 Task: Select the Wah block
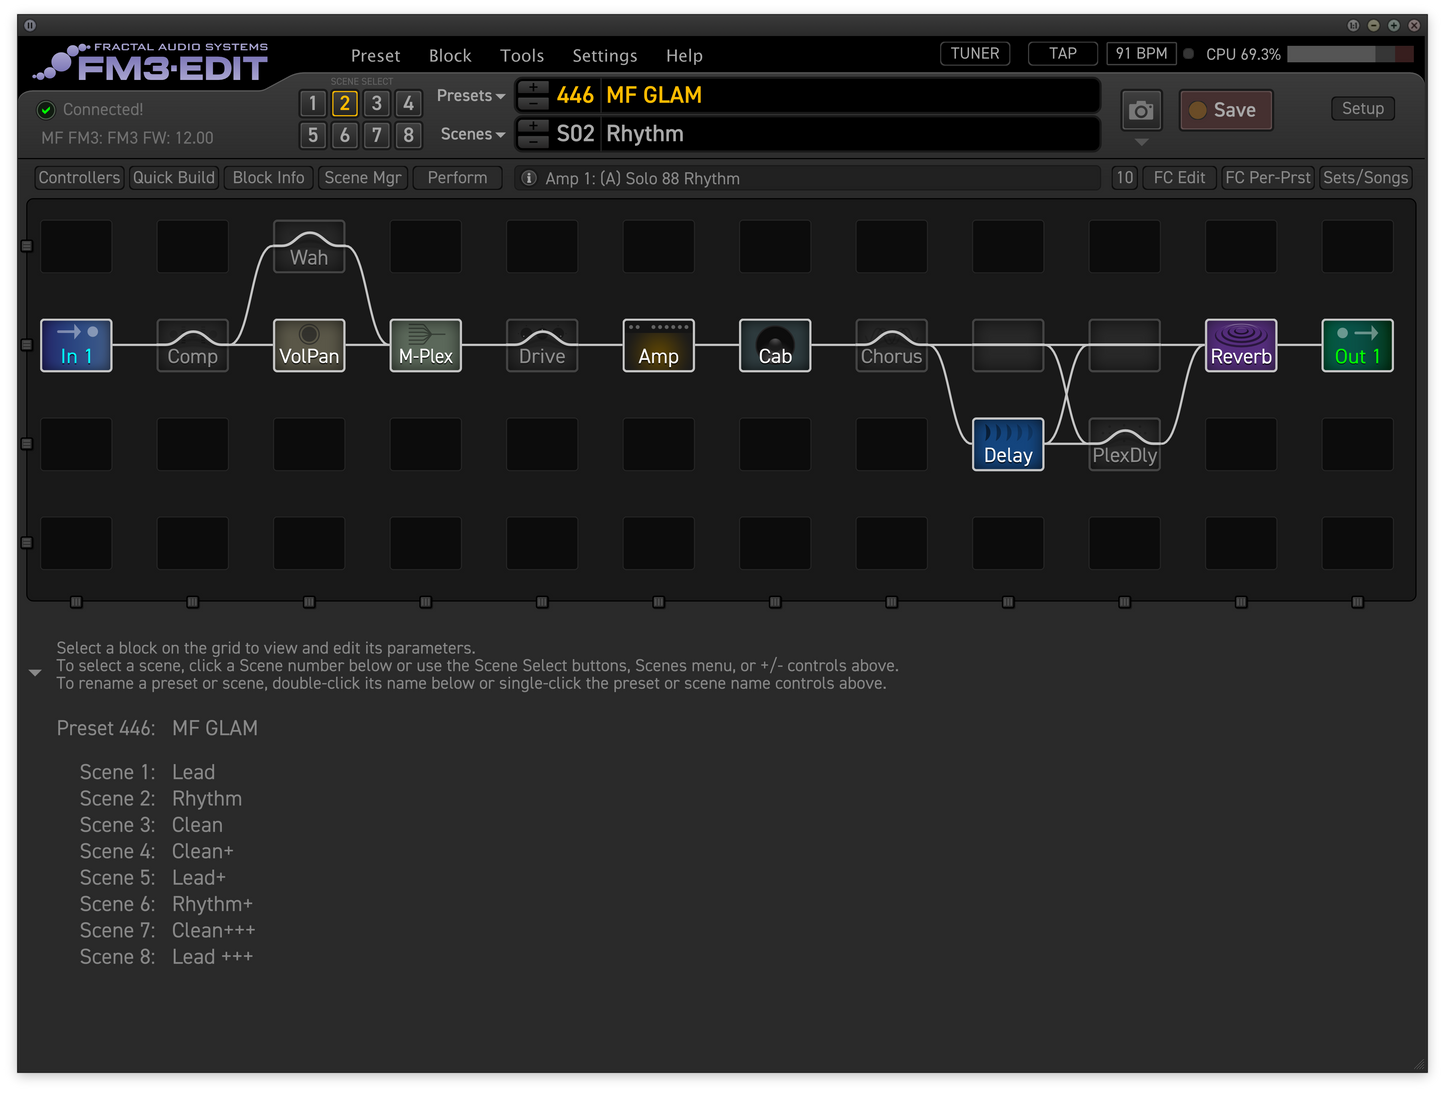(309, 247)
